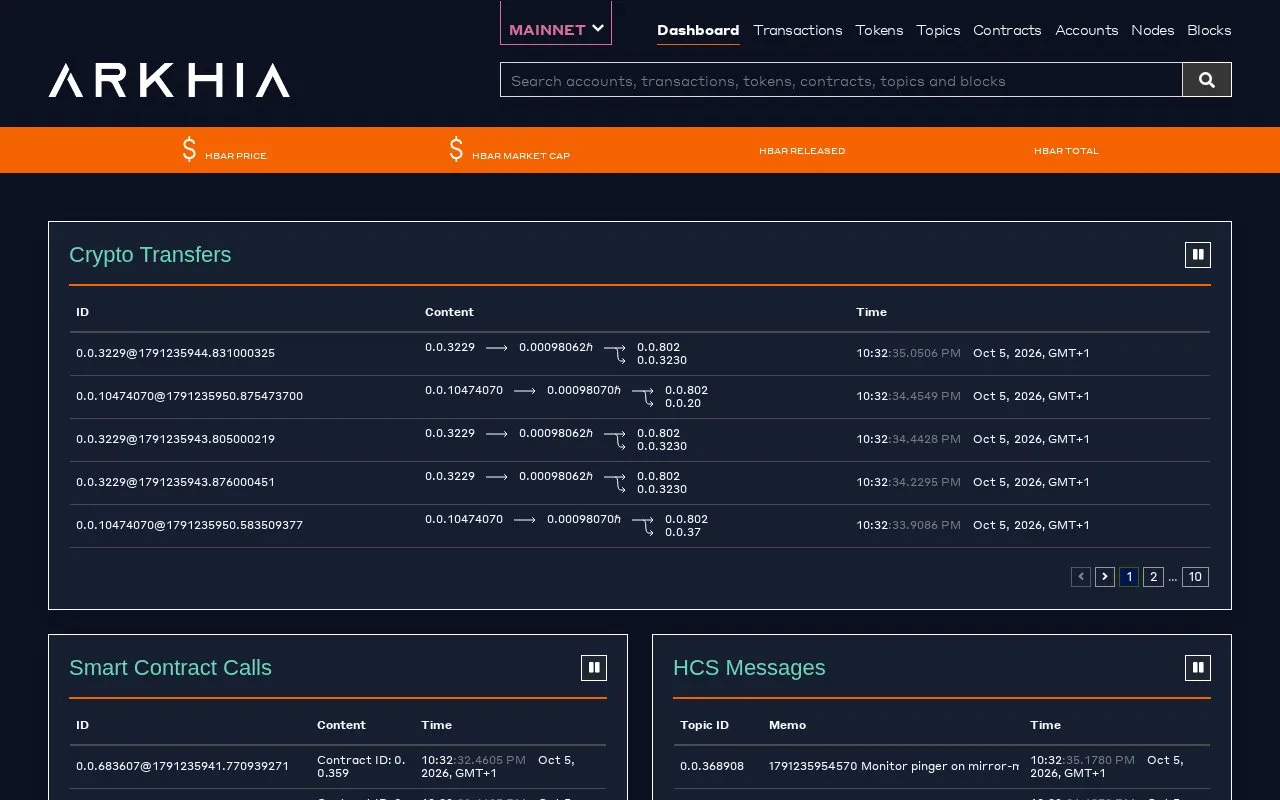This screenshot has width=1280, height=800.
Task: Open the Dashboard tab
Action: coord(698,30)
